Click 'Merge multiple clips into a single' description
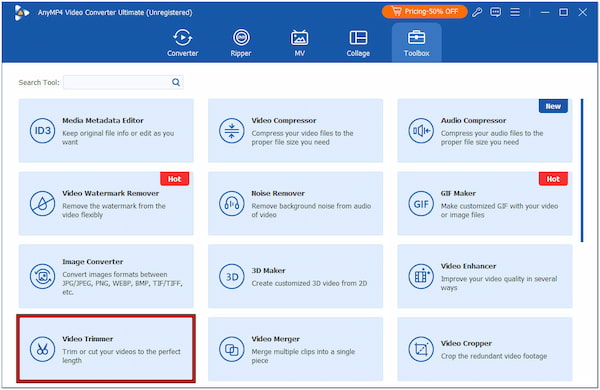Viewport: 600px width, 390px height. tap(303, 356)
